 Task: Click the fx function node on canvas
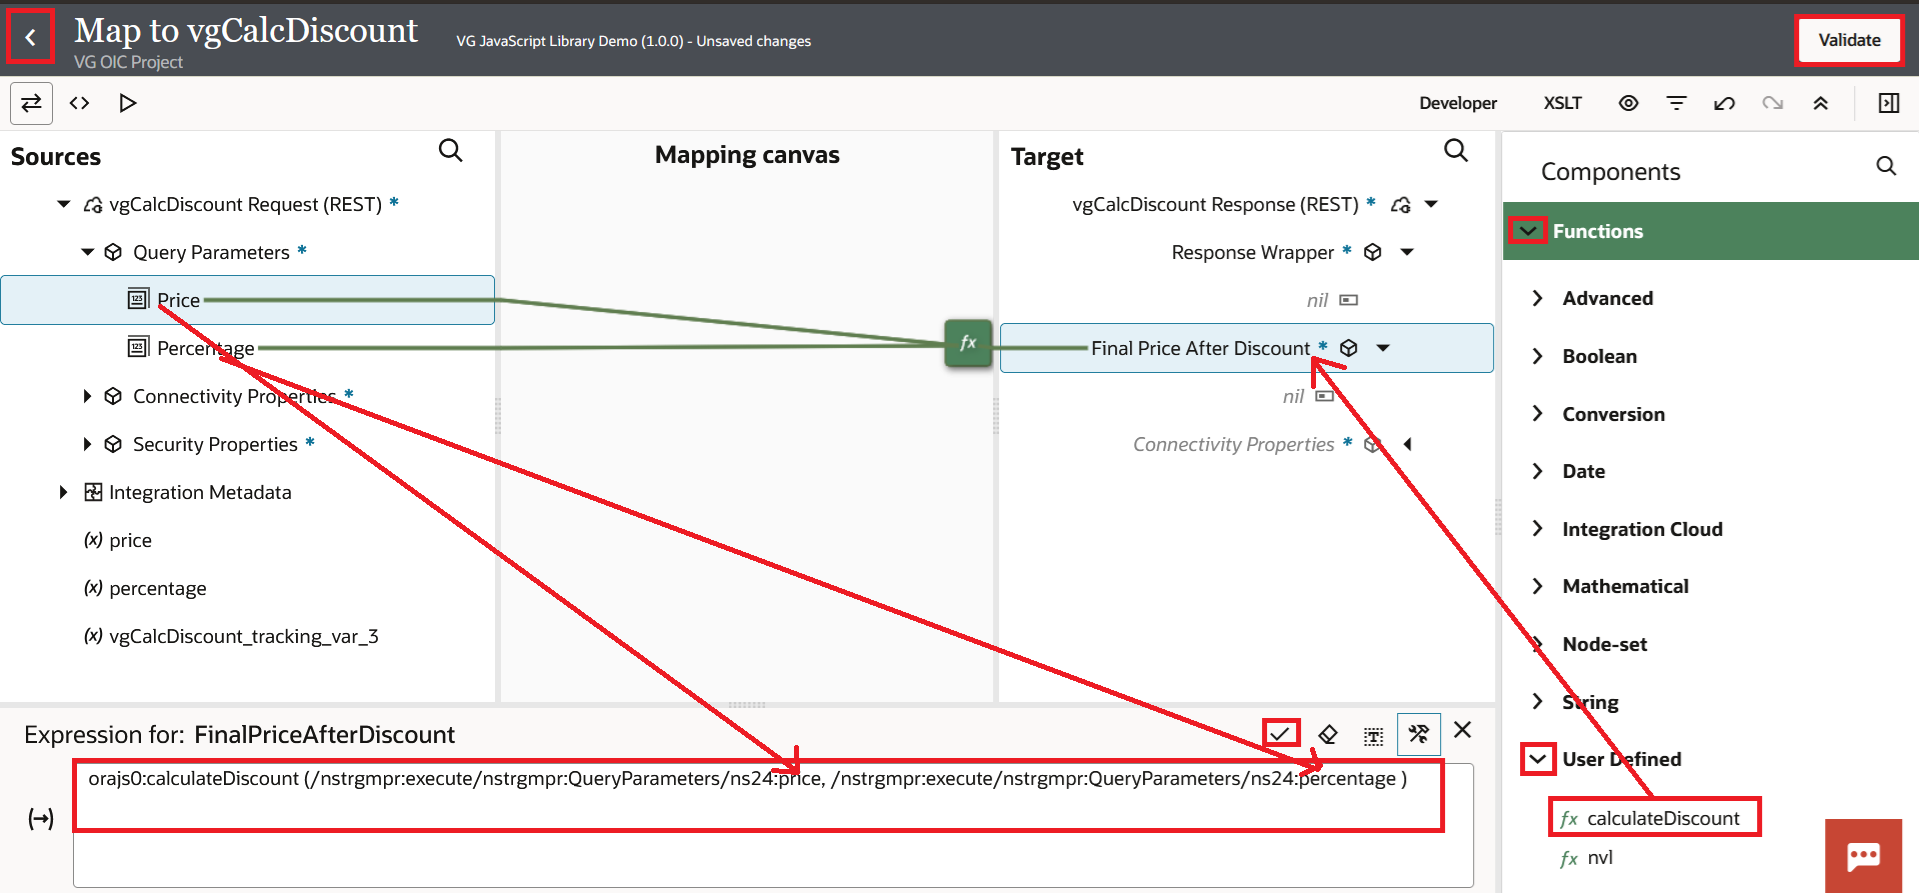[967, 343]
